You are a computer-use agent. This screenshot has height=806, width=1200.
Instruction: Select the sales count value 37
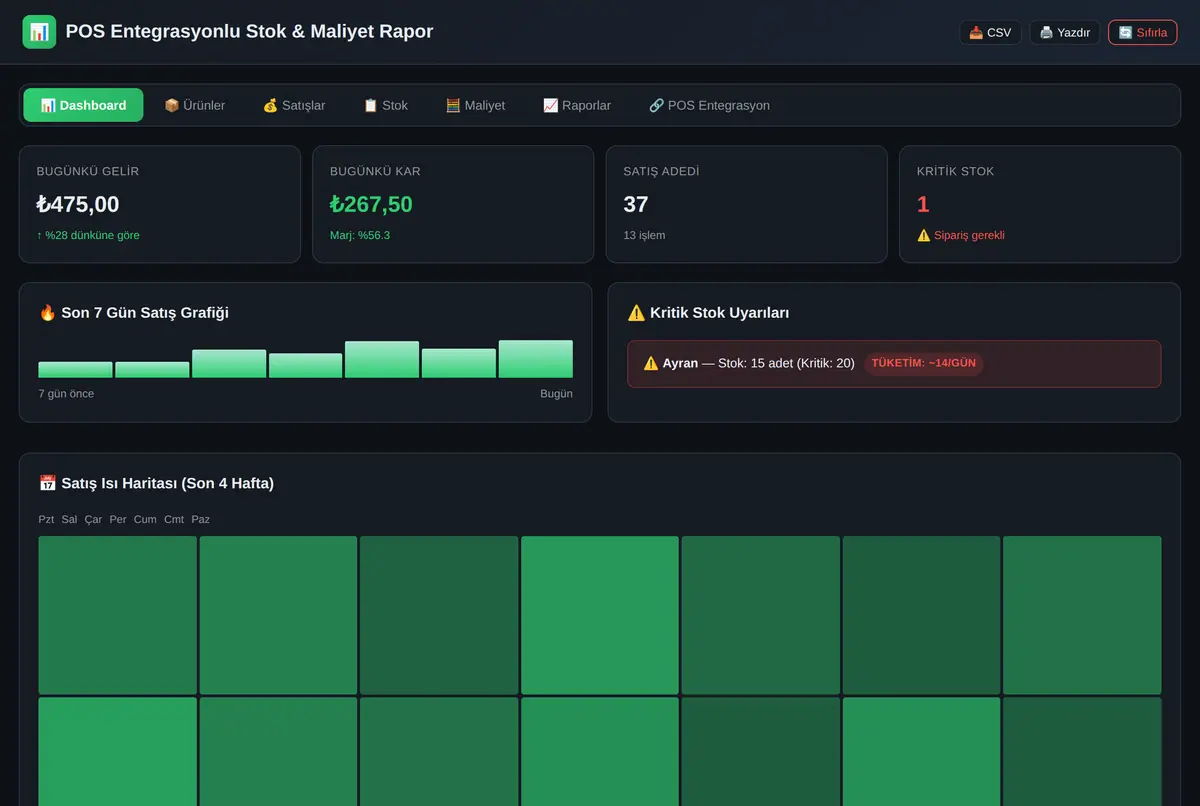click(636, 204)
